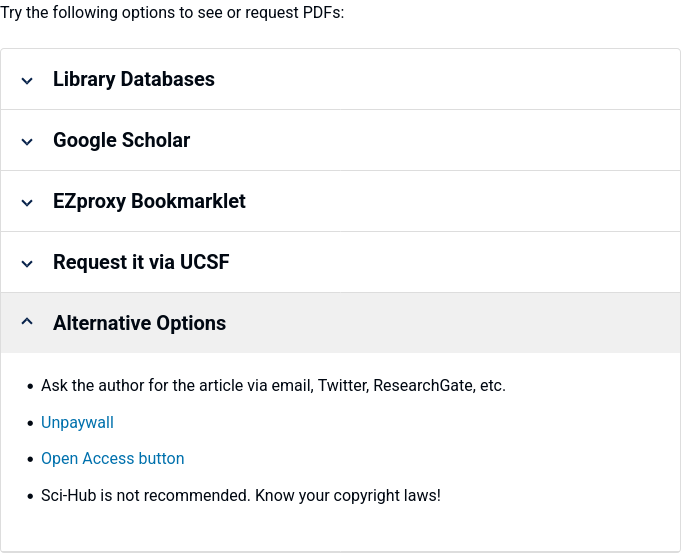681x553 pixels.
Task: Open the Library Databases accordion section
Action: pyautogui.click(x=134, y=79)
